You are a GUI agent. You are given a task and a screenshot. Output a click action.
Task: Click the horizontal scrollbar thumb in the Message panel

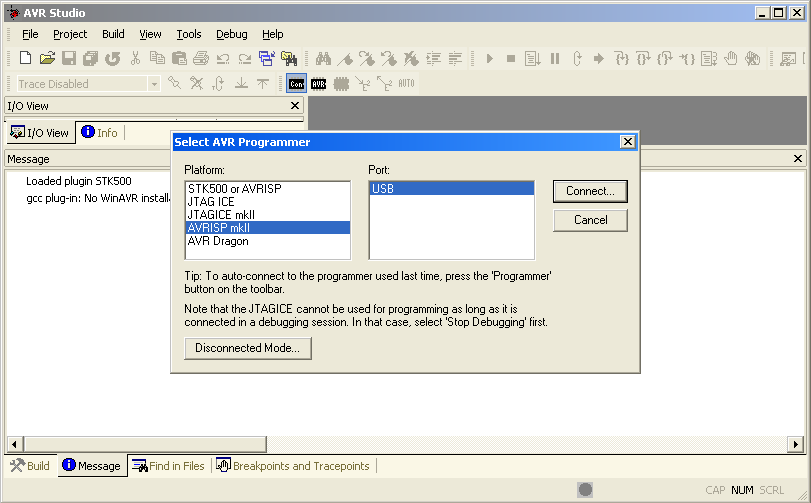(x=144, y=444)
